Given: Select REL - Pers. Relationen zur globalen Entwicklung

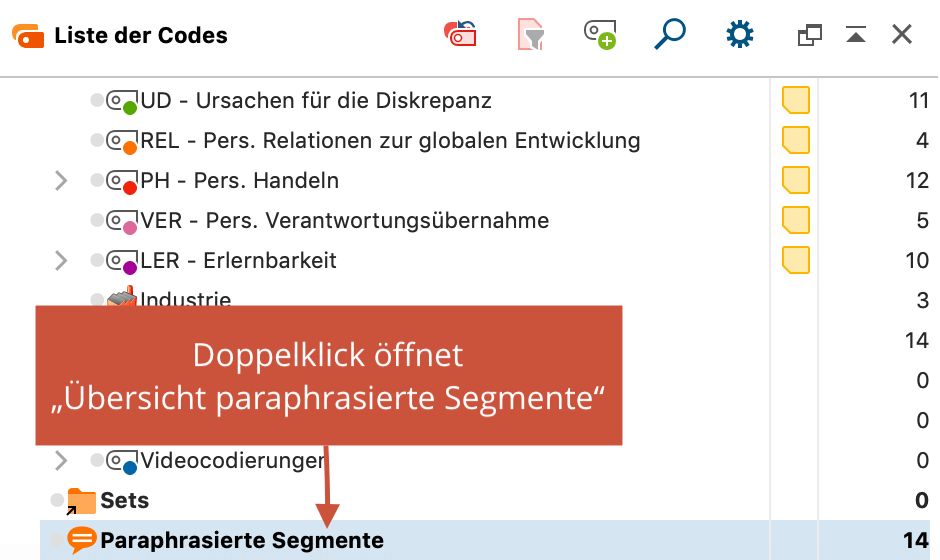Looking at the screenshot, I should pos(390,140).
